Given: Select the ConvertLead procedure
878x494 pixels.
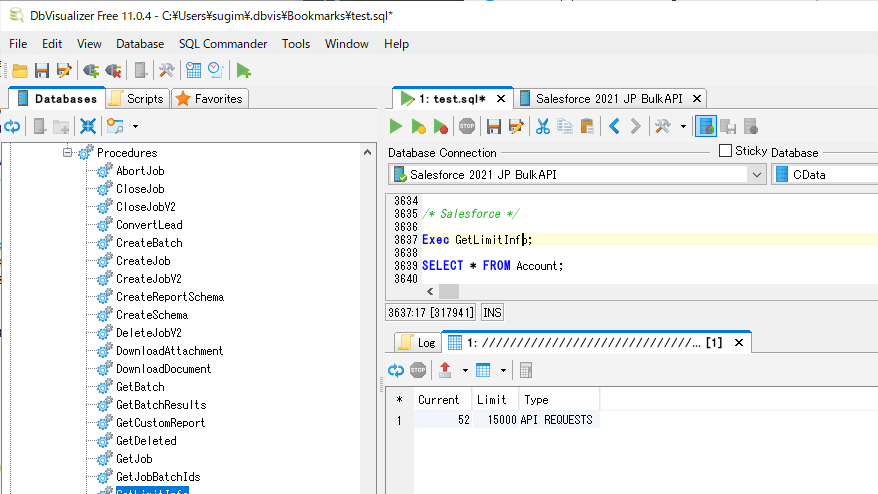Looking at the screenshot, I should 149,225.
